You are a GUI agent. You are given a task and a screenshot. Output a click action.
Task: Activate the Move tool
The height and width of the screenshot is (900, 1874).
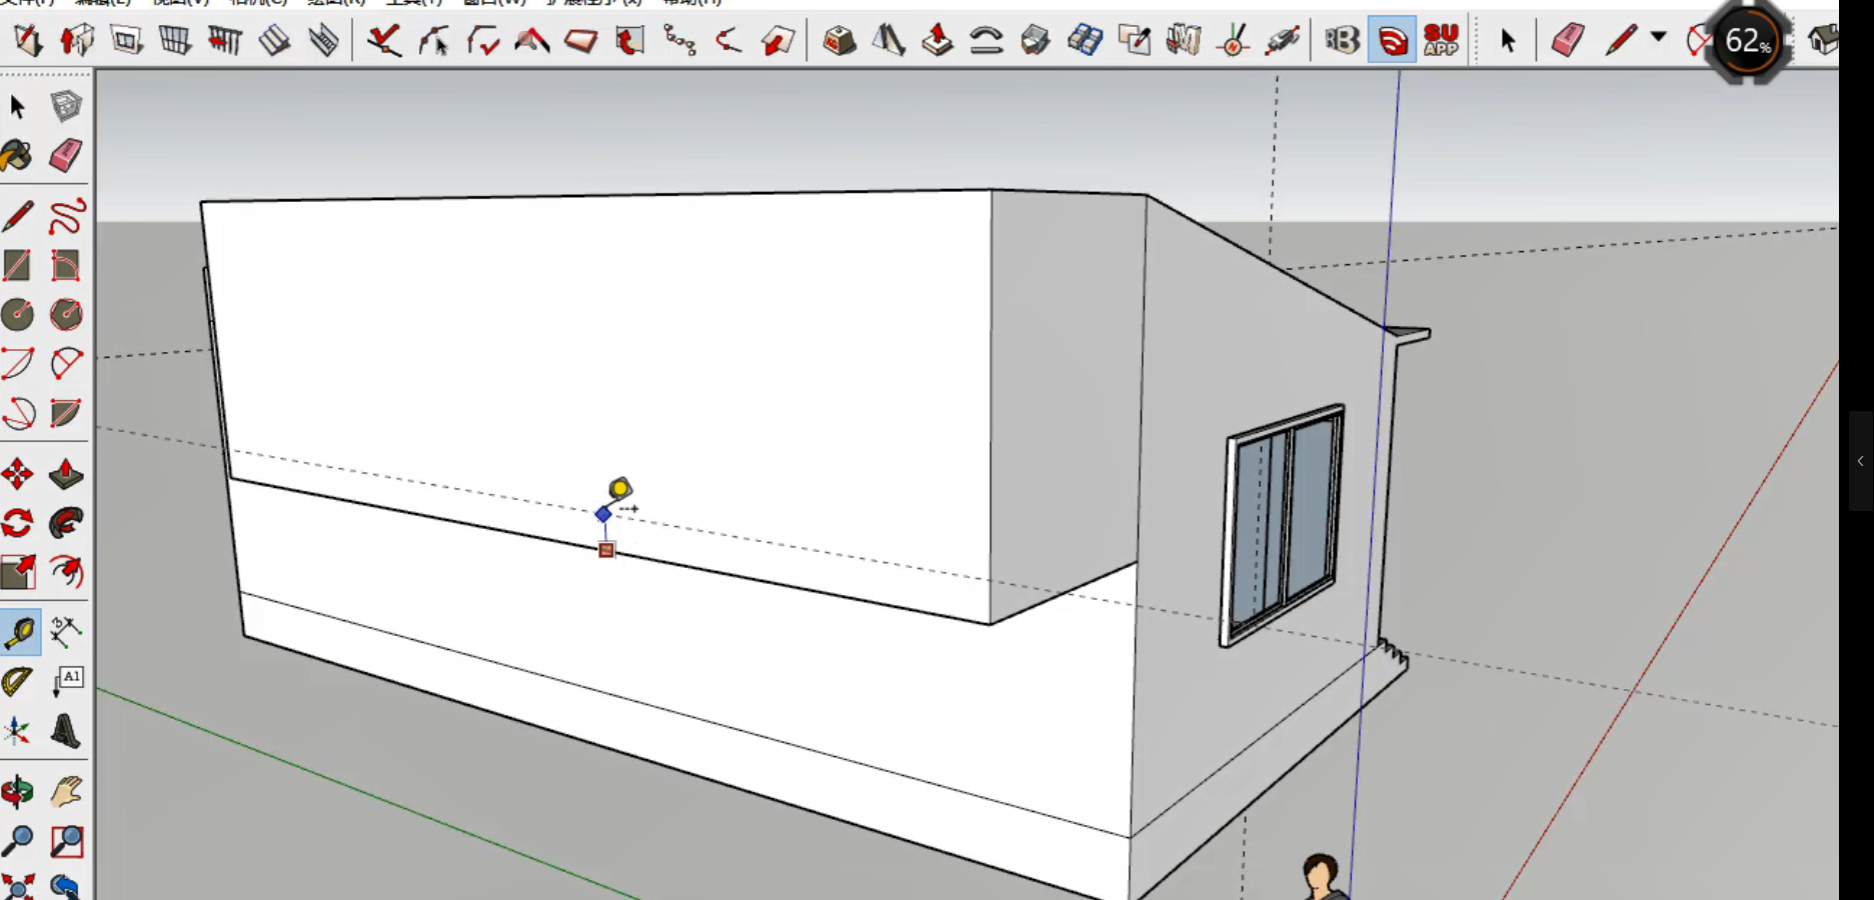pyautogui.click(x=17, y=474)
